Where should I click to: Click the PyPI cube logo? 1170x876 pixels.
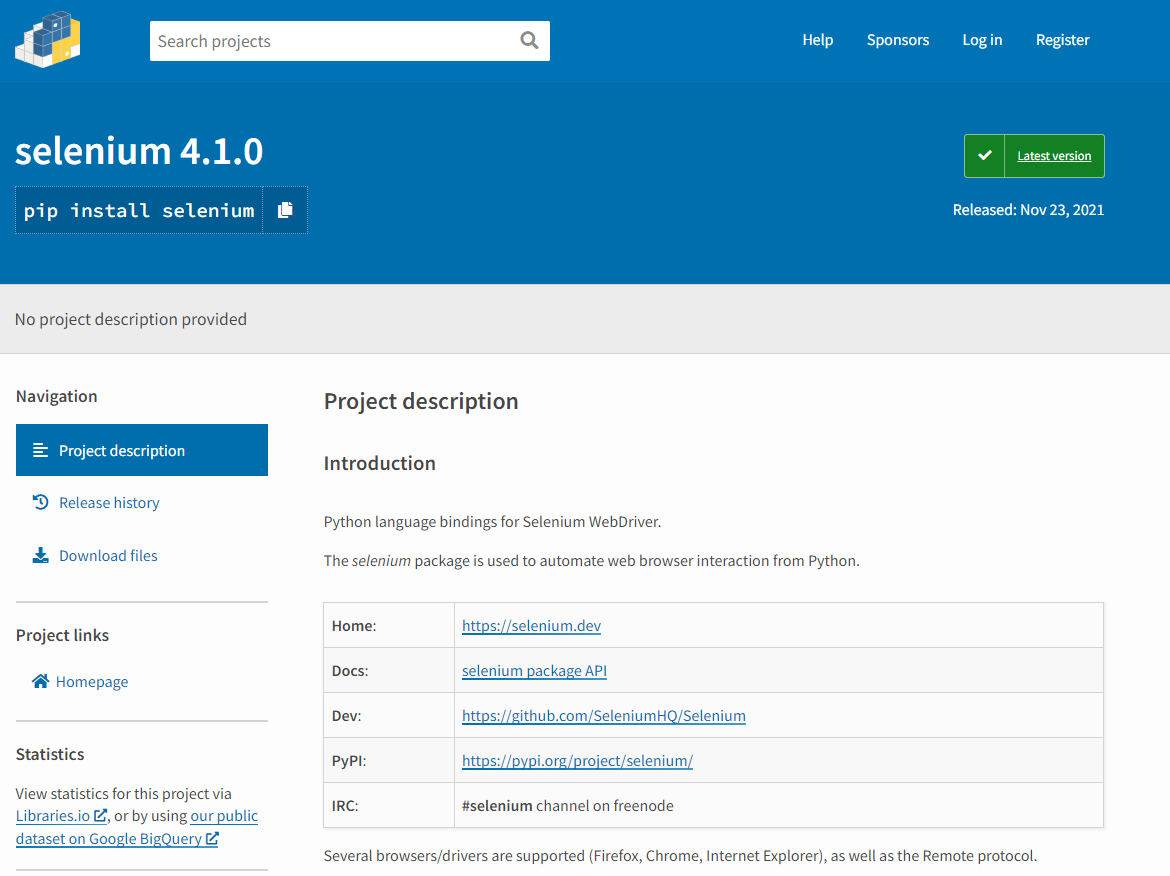pos(48,40)
